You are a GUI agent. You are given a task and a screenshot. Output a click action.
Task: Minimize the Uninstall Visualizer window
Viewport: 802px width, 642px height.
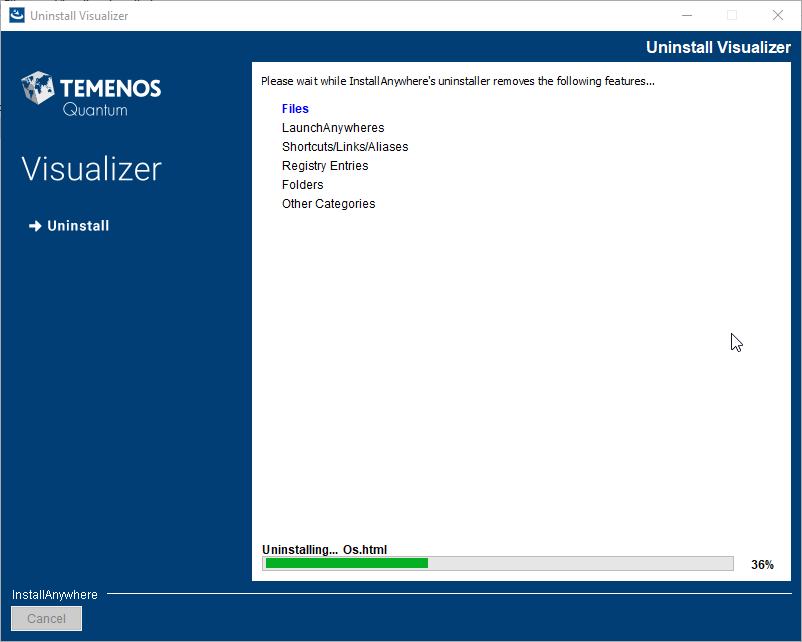click(x=687, y=15)
